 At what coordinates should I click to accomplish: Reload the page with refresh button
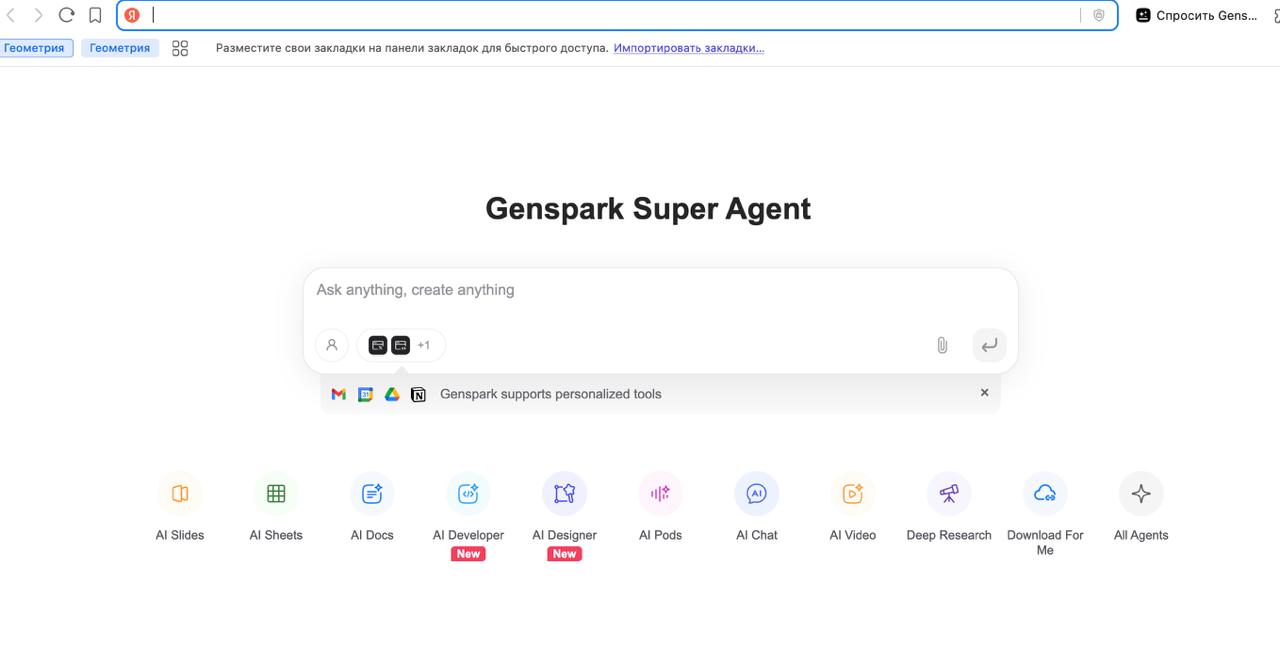click(x=66, y=15)
